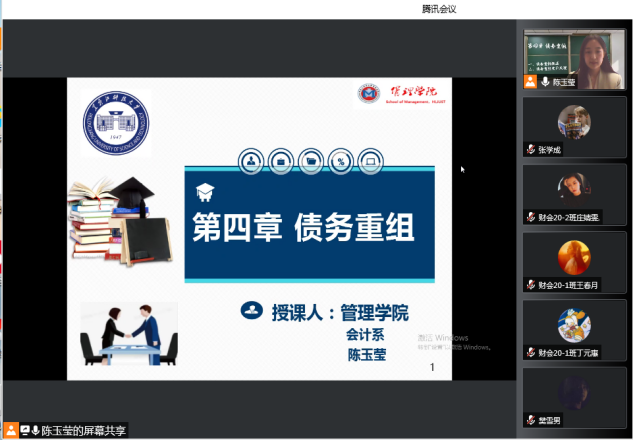
Task: Select the 财会20-2班庄皓雯 participant tile
Action: [574, 194]
